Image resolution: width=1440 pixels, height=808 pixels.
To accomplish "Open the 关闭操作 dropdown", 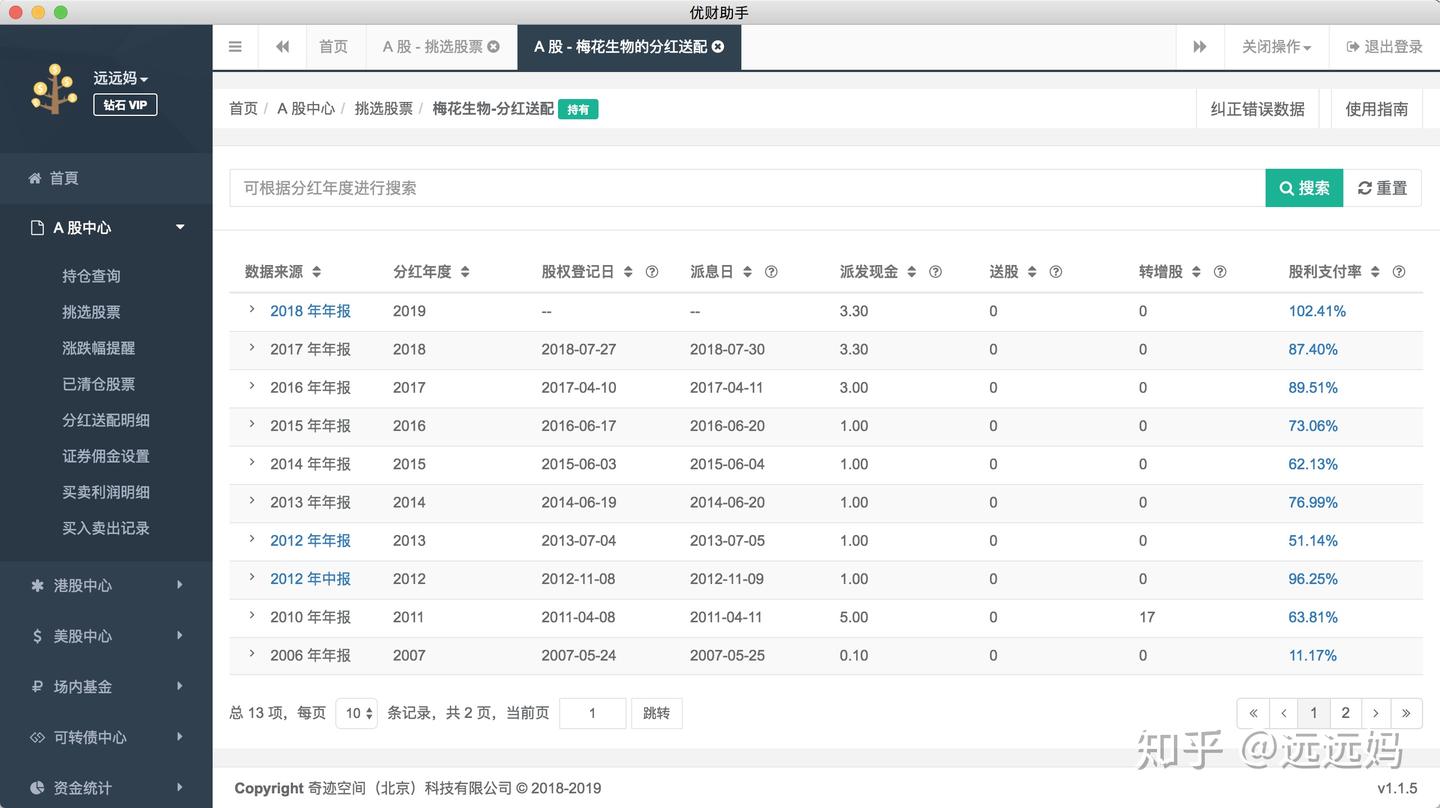I will (1277, 46).
